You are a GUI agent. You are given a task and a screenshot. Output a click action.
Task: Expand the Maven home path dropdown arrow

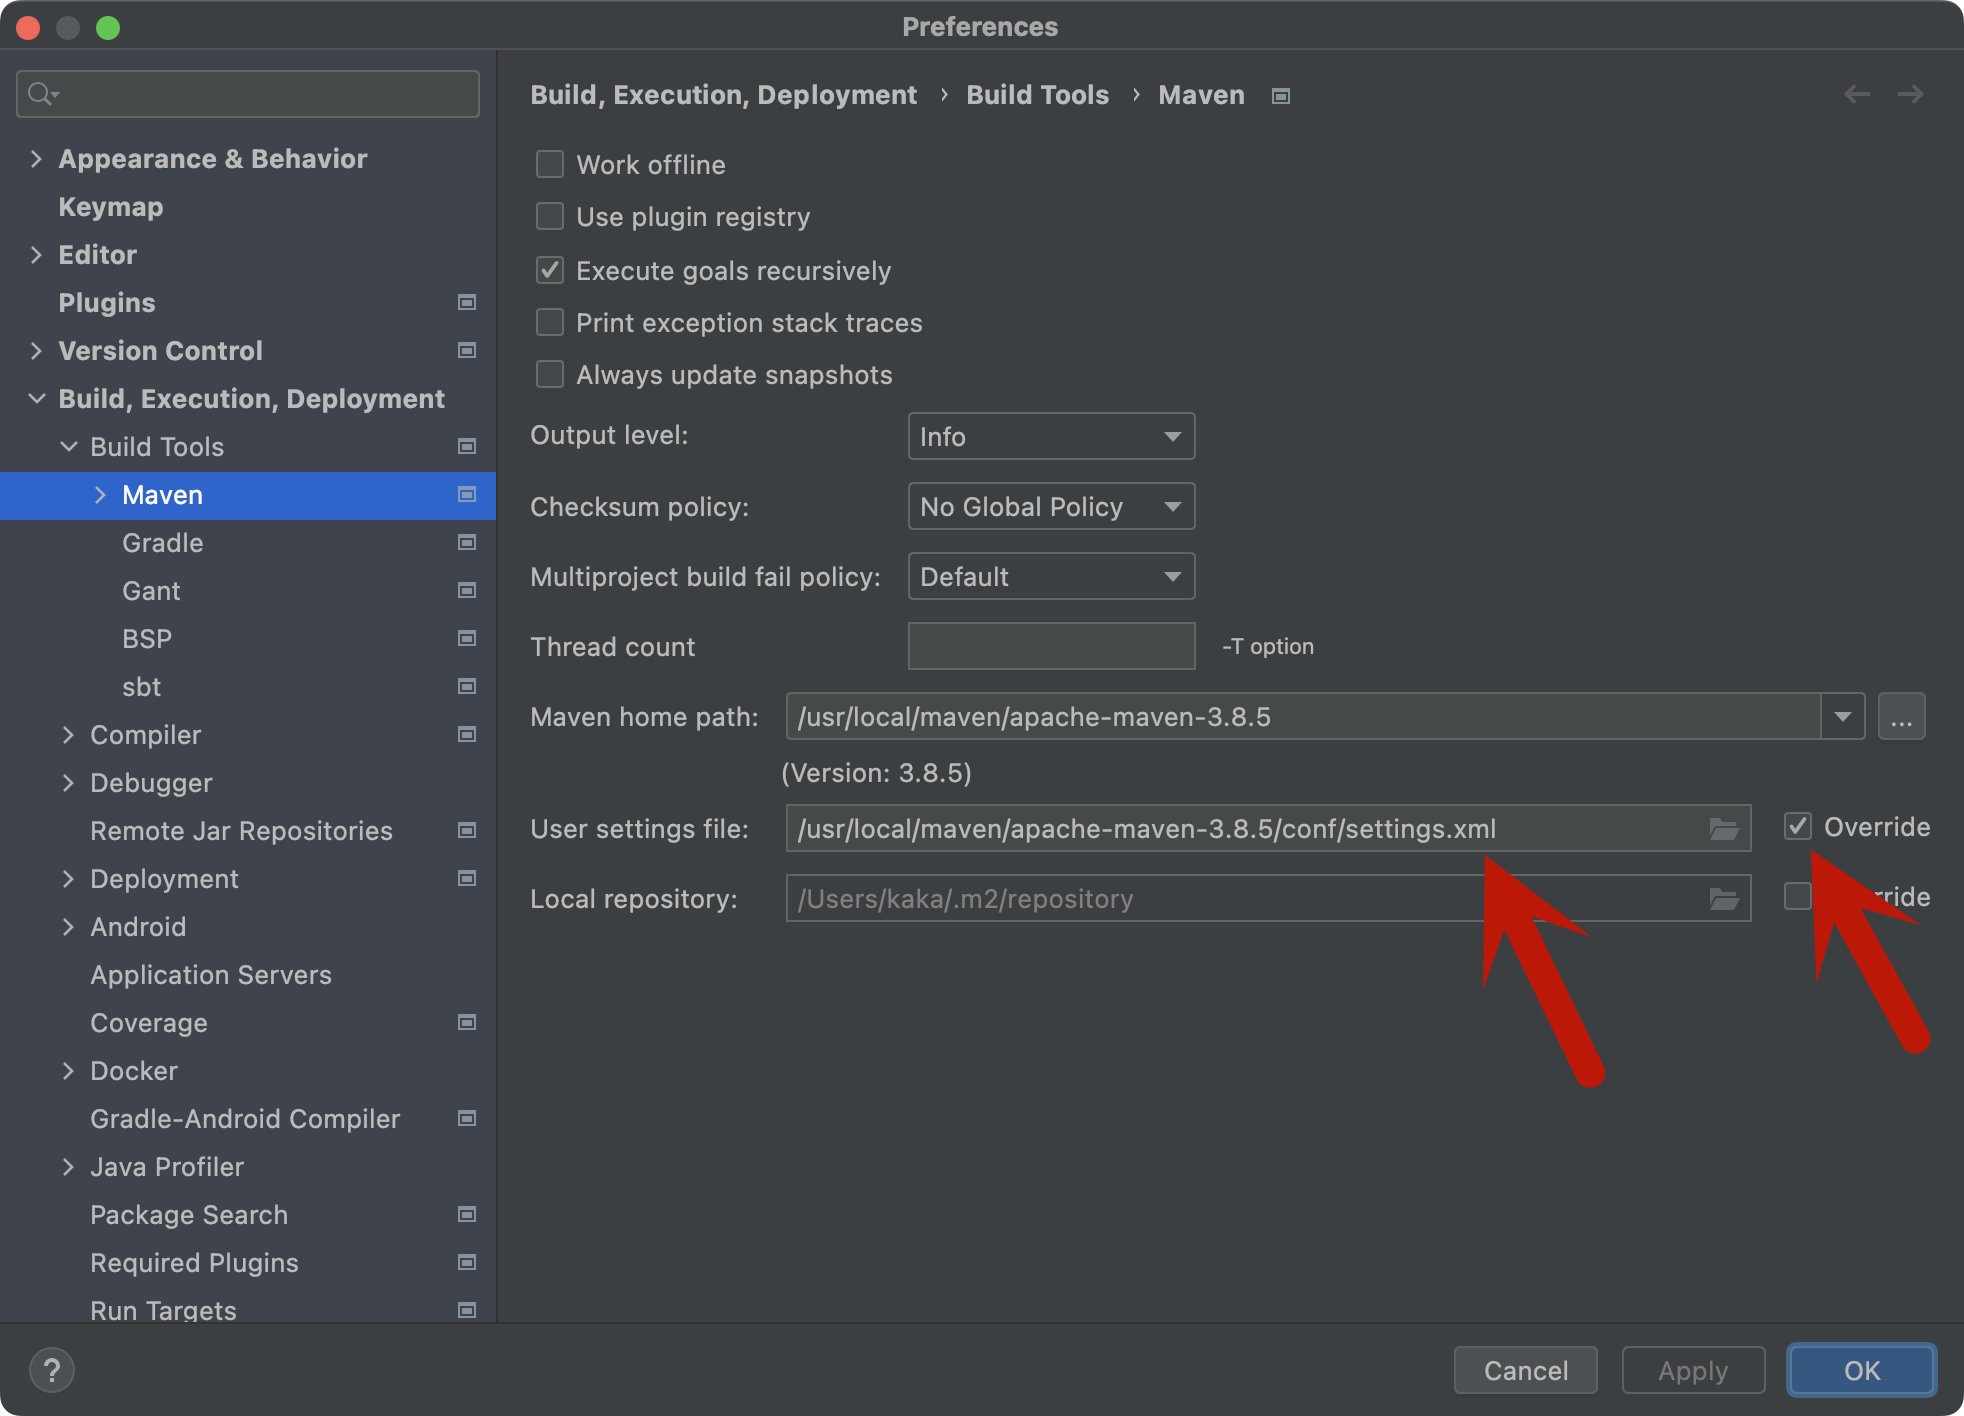pos(1842,716)
